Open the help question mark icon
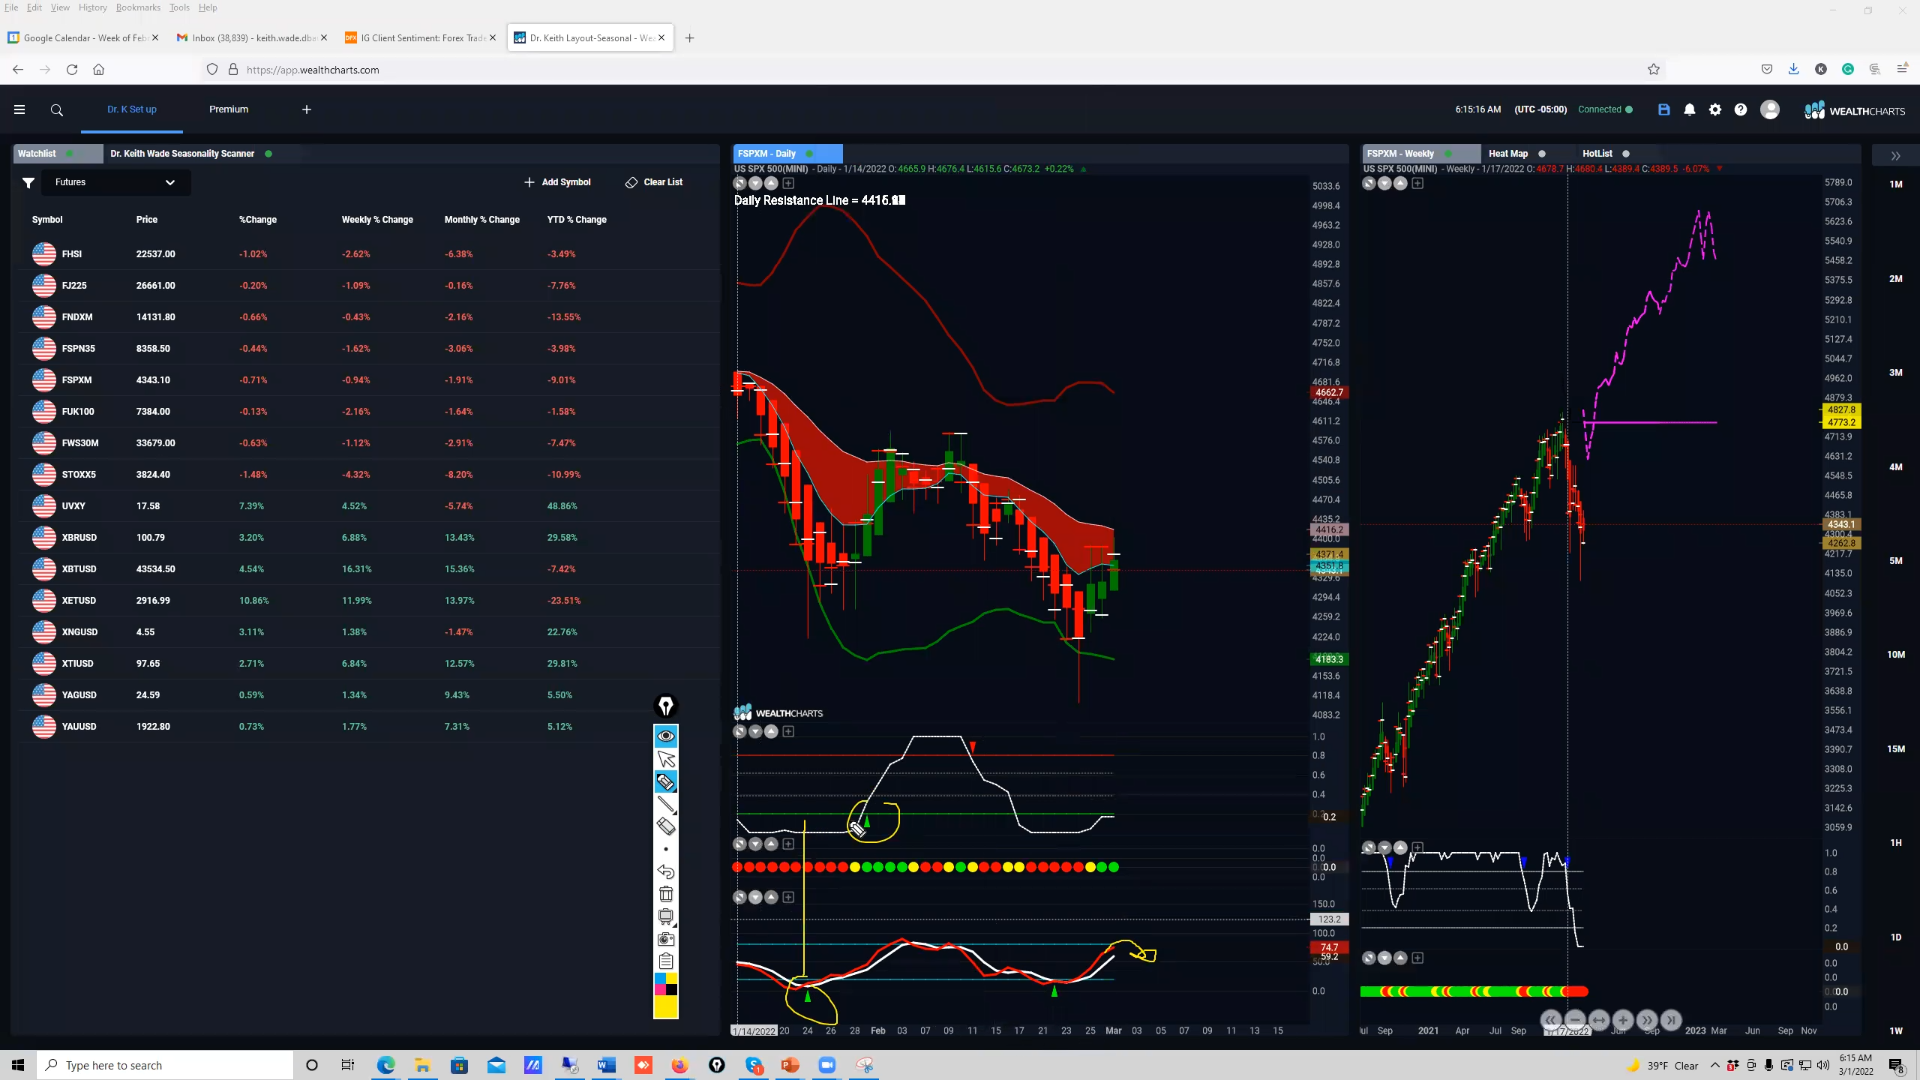 click(x=1741, y=110)
